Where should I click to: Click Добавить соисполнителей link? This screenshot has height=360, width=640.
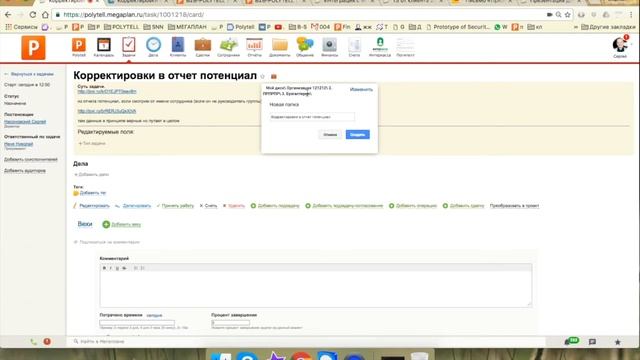pyautogui.click(x=31, y=160)
